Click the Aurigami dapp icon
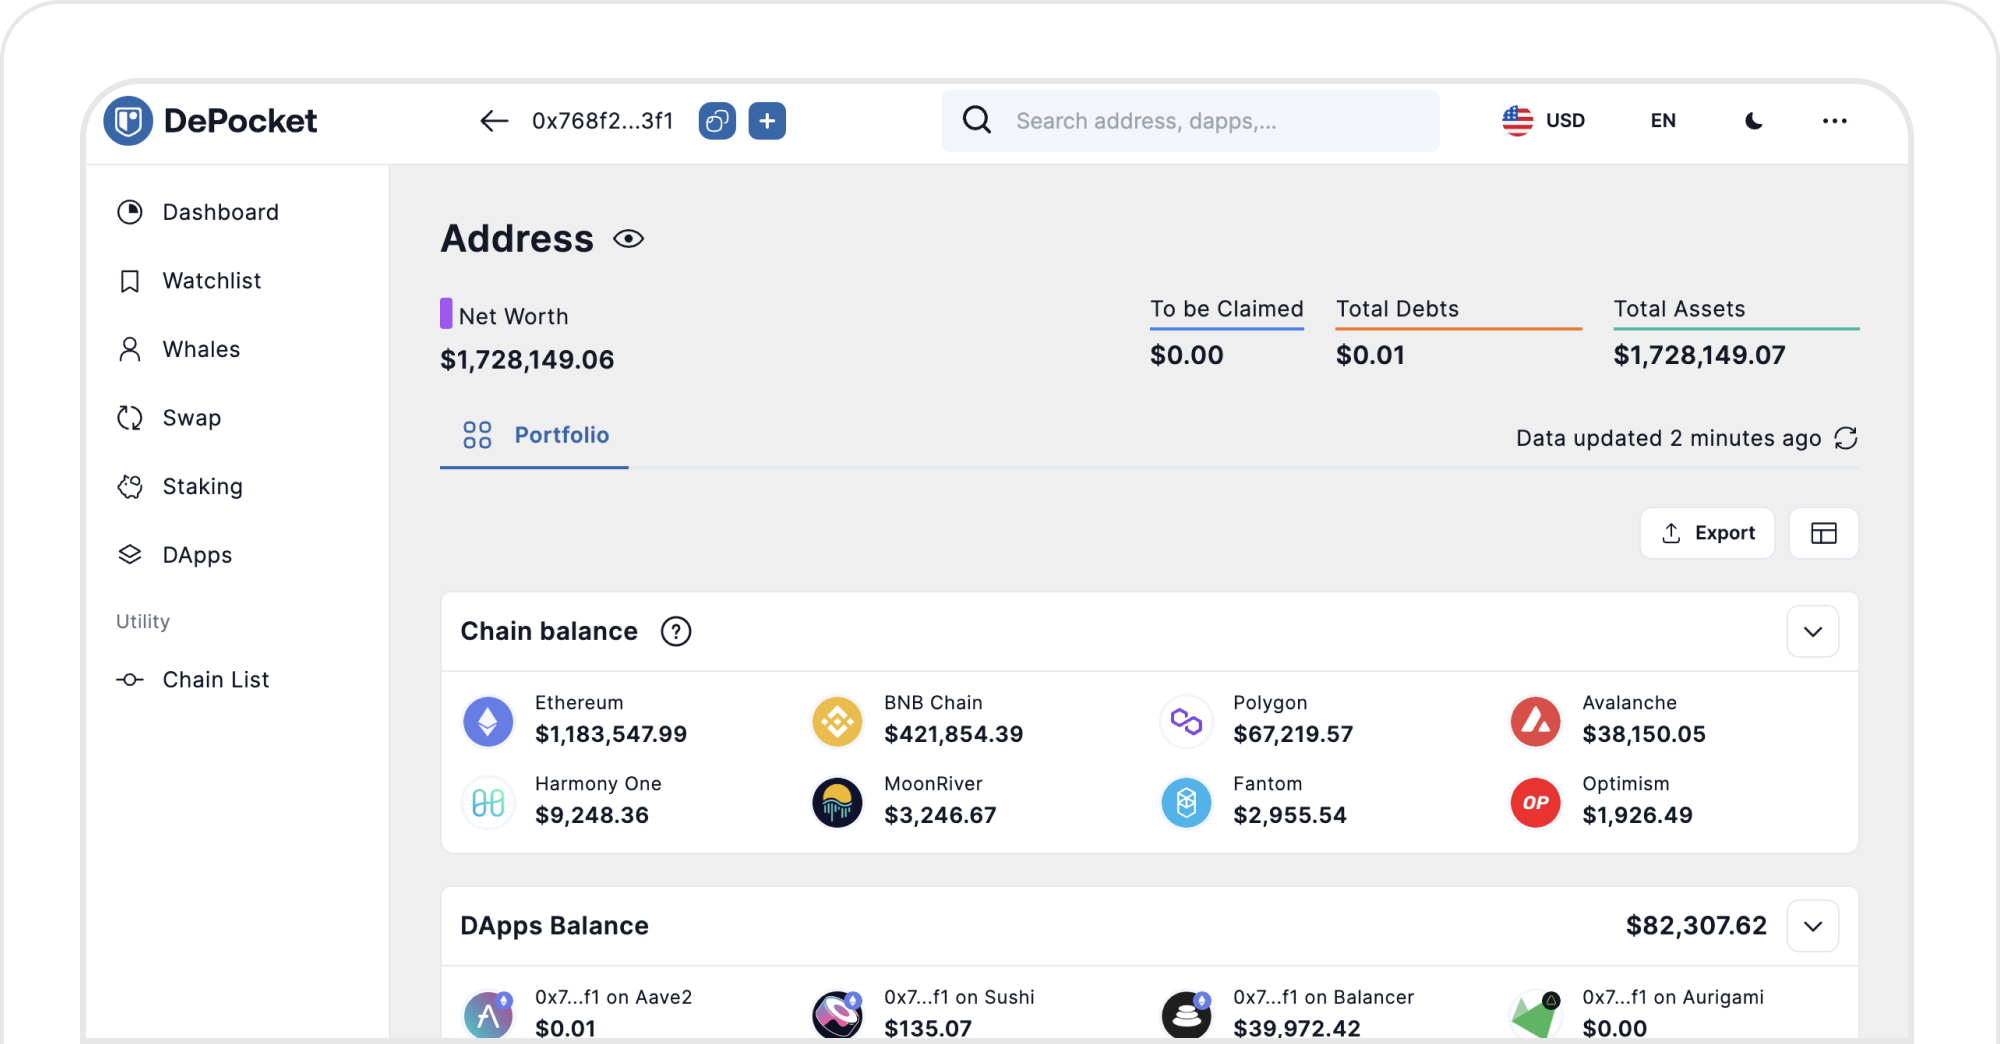 pos(1535,1015)
